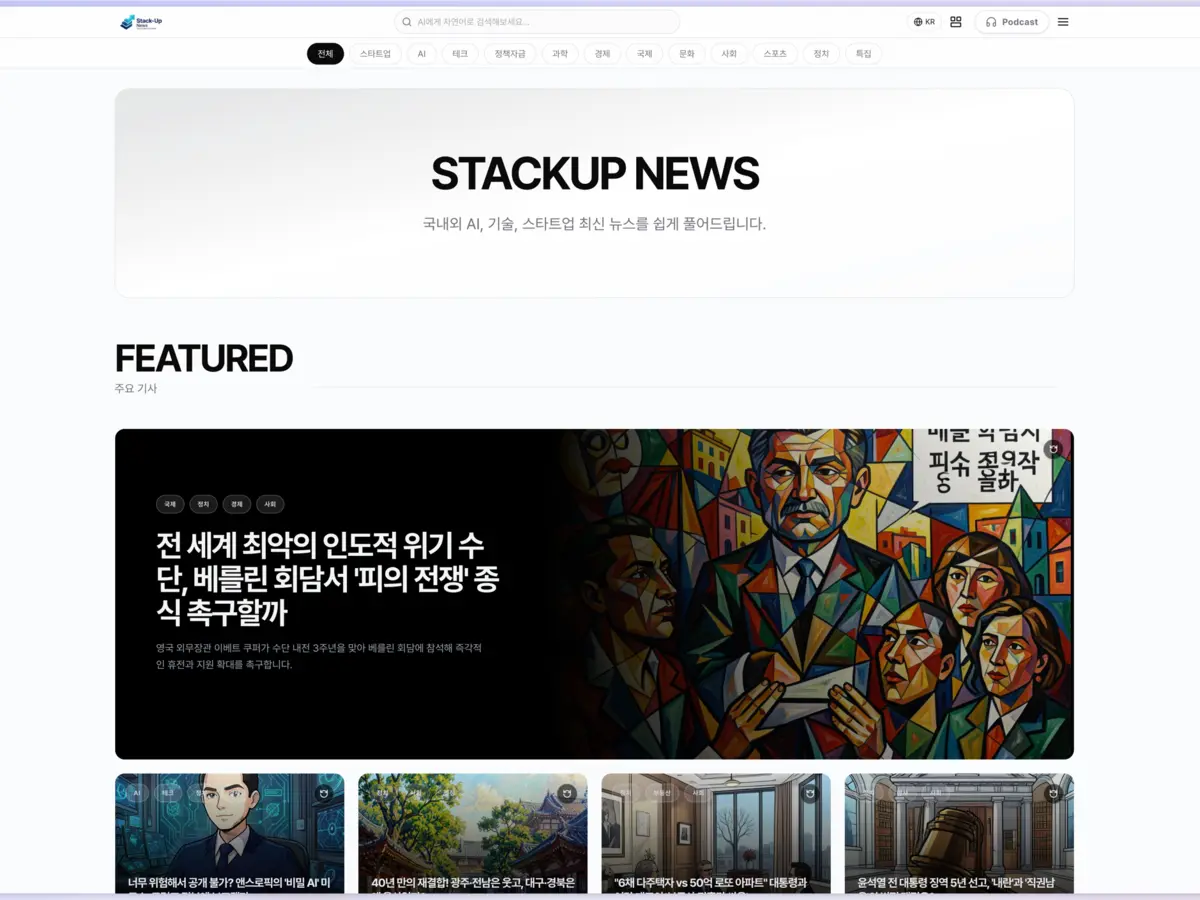Open the KR language selector
Viewport: 1200px width, 900px height.
pos(924,22)
